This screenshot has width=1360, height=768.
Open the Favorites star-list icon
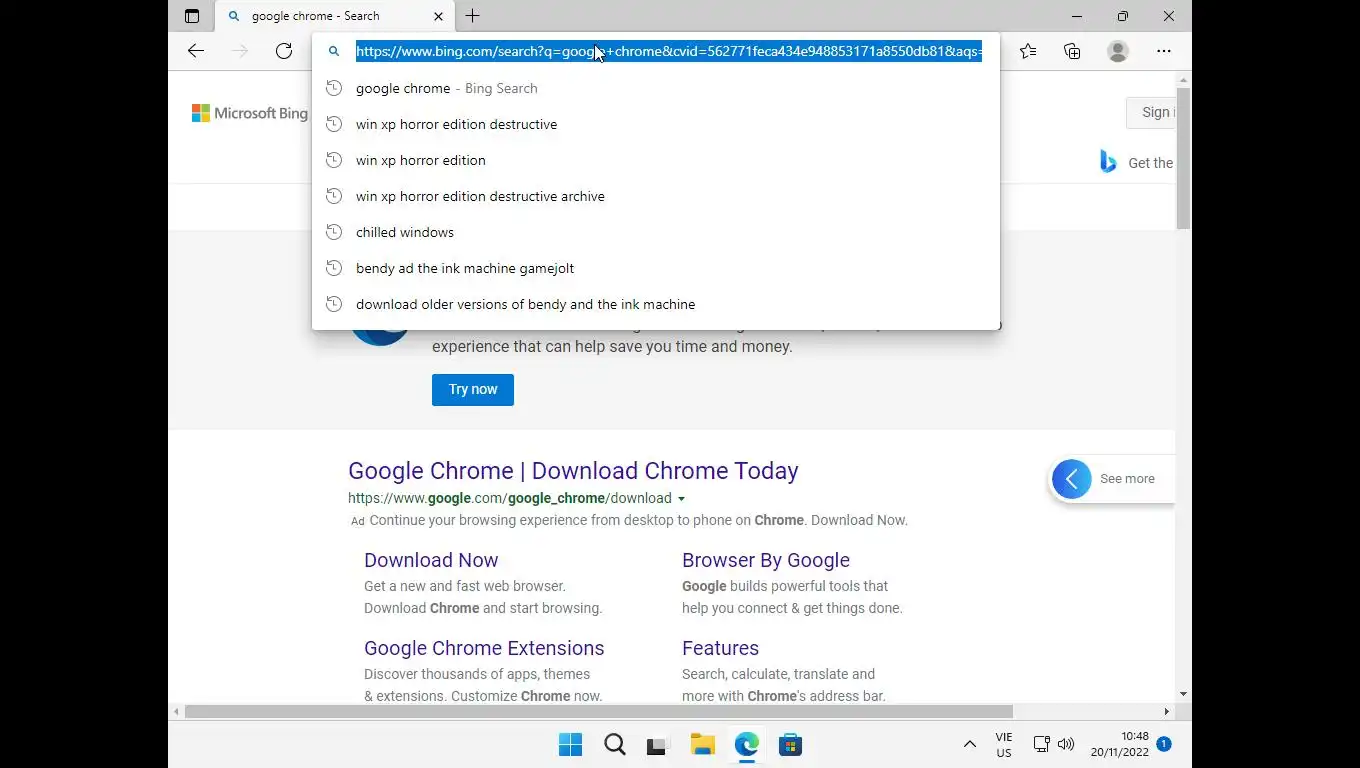click(1028, 51)
